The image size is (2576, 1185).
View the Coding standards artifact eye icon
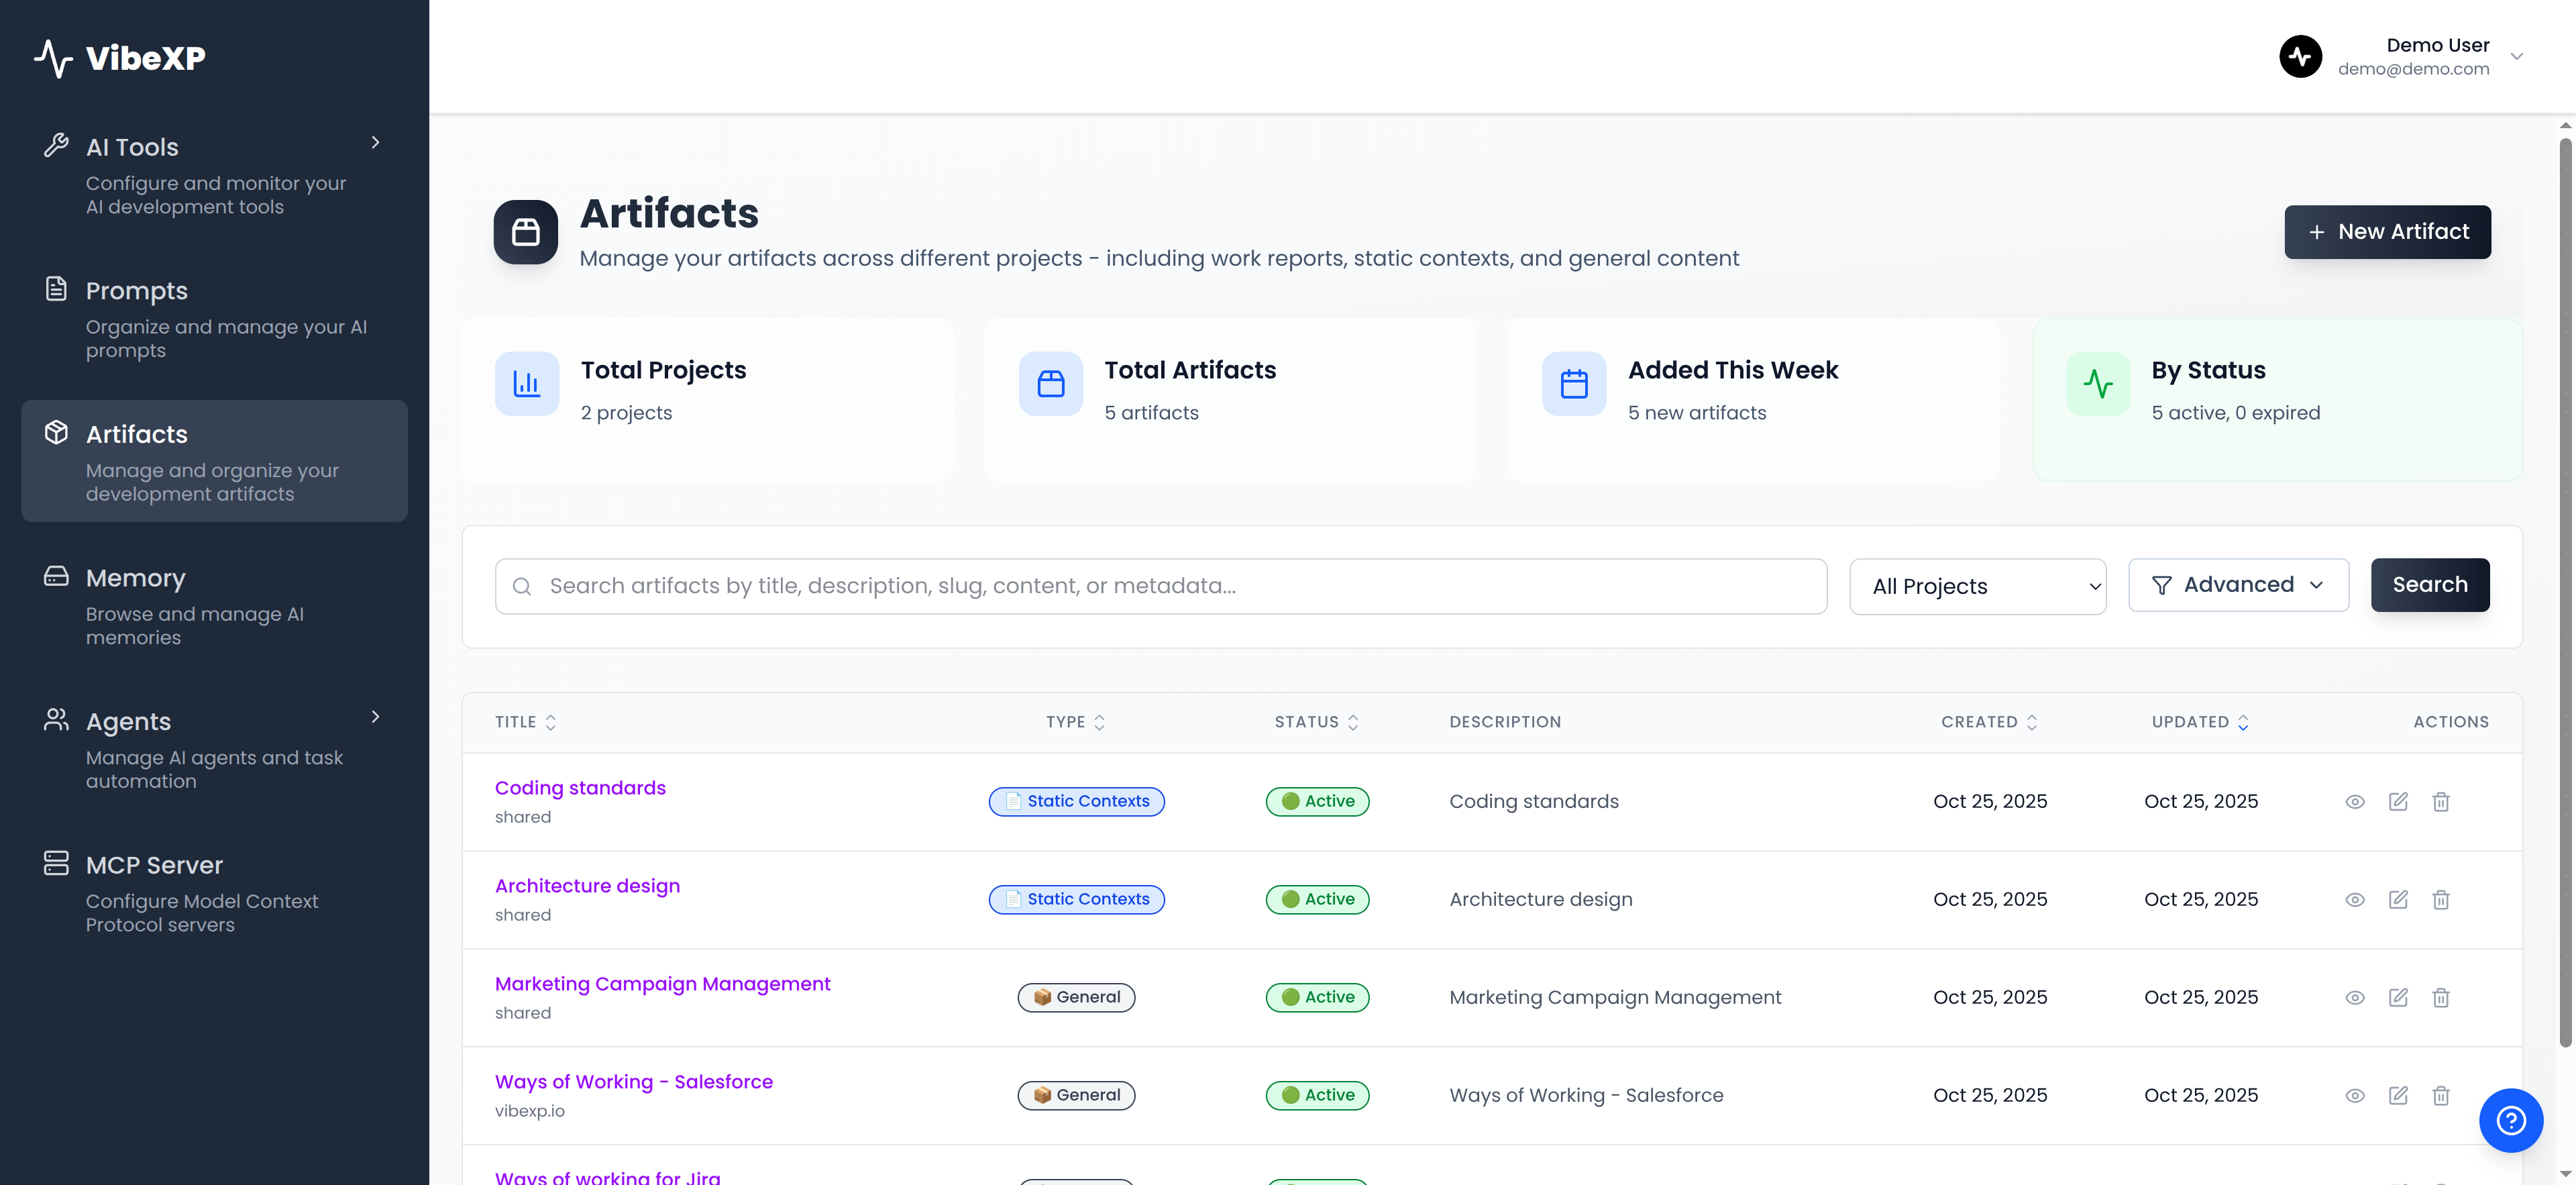(x=2355, y=801)
